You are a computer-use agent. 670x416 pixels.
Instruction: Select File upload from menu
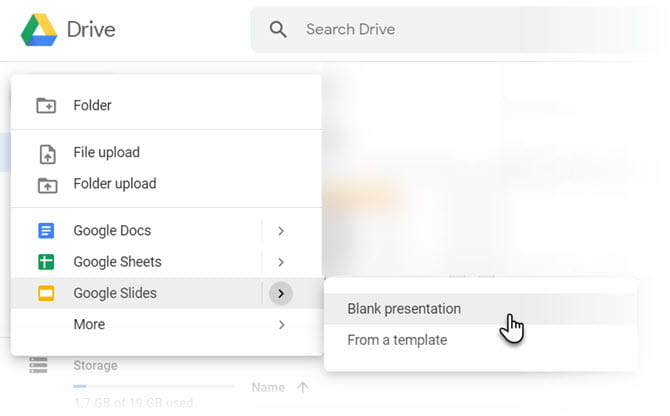click(166, 152)
